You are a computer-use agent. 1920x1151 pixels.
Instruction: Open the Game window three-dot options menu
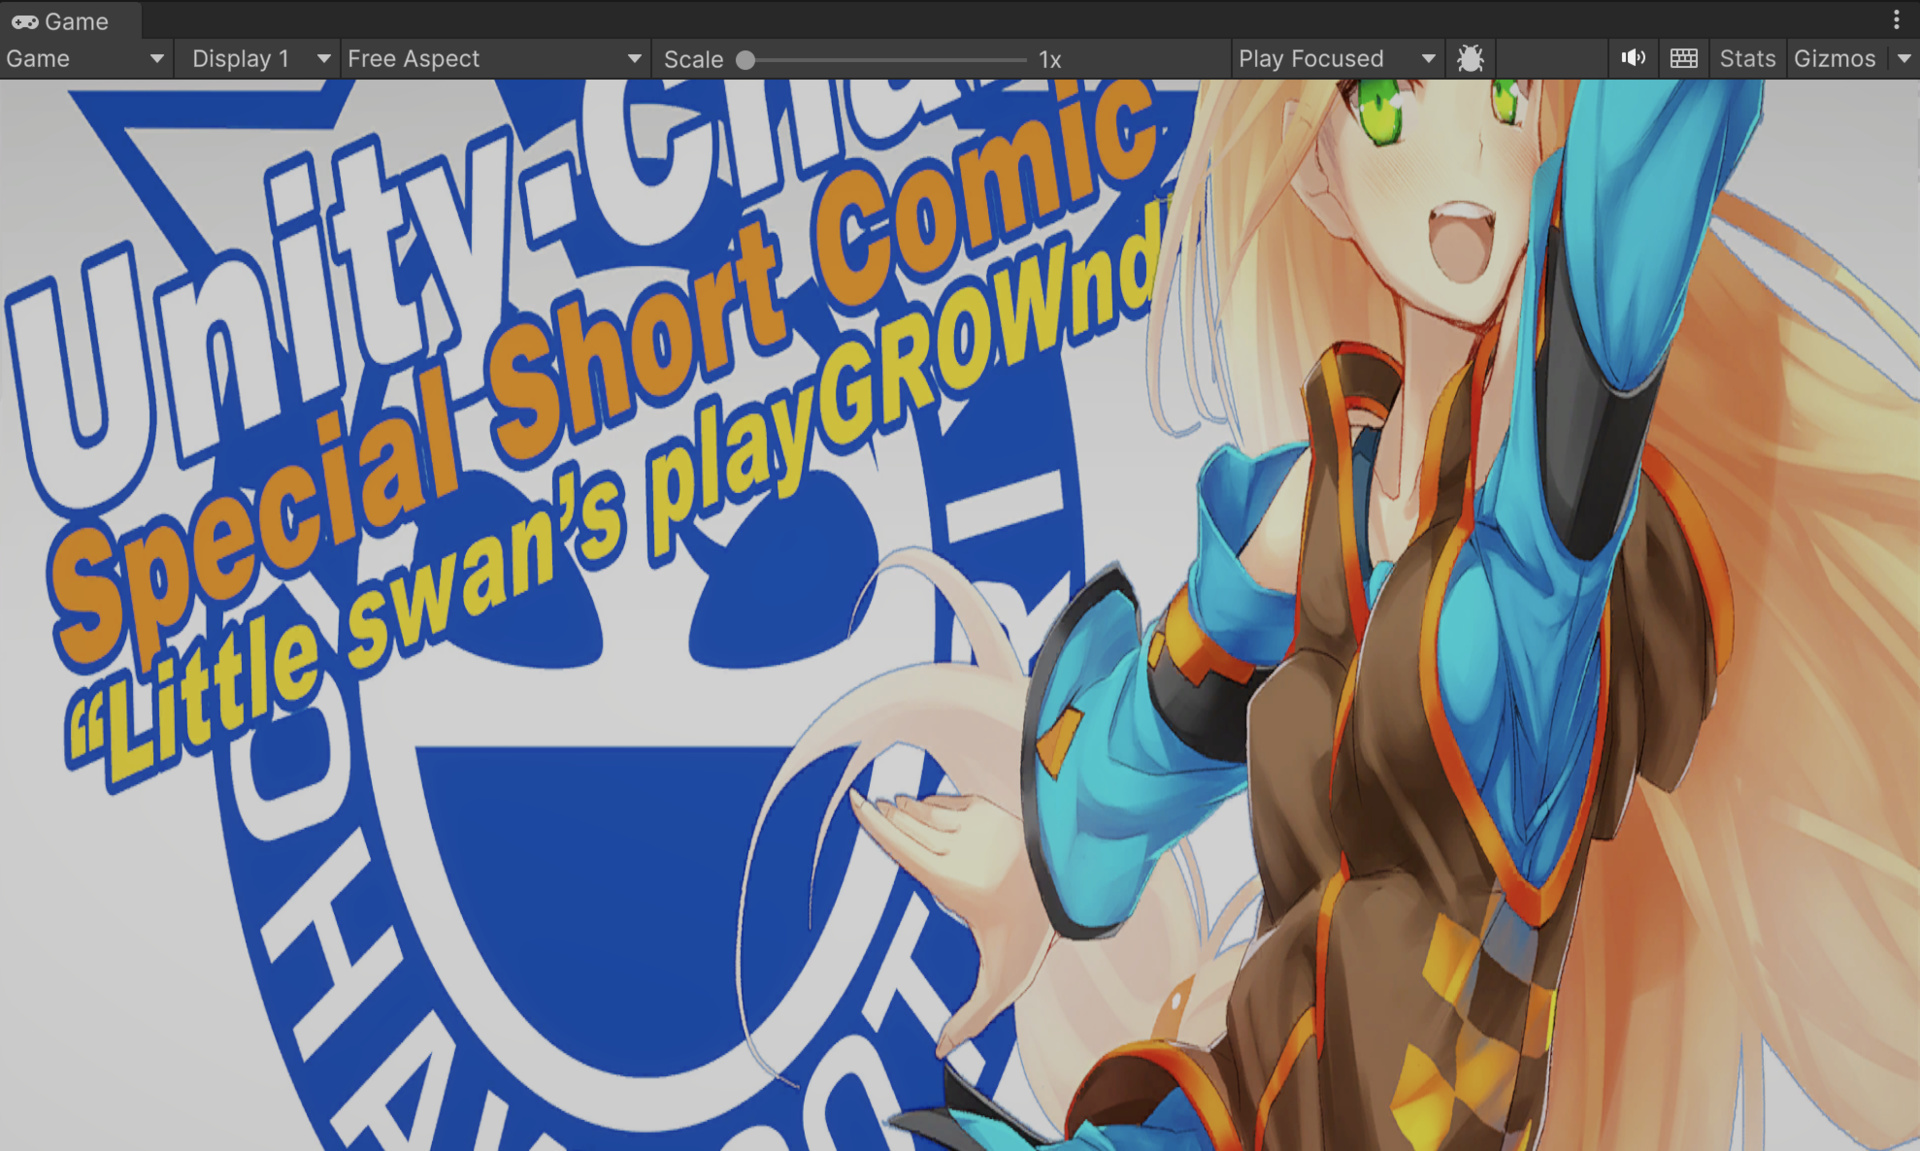(x=1896, y=20)
